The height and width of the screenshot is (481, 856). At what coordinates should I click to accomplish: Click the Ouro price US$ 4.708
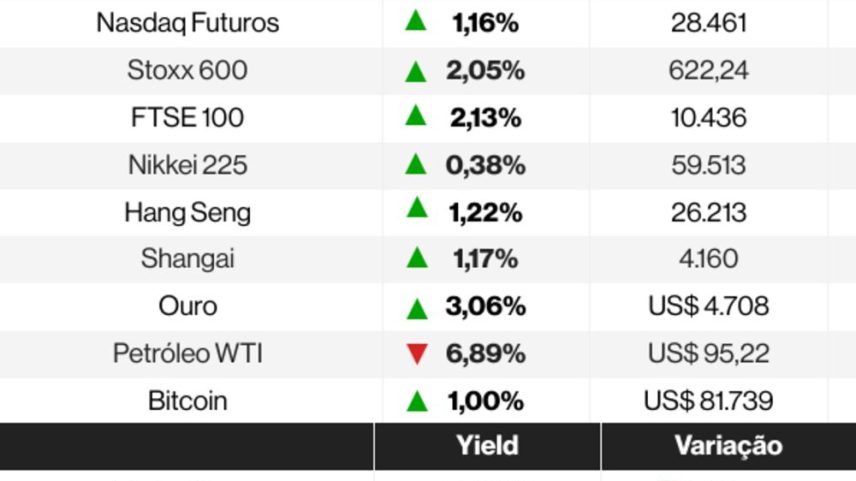pyautogui.click(x=708, y=306)
